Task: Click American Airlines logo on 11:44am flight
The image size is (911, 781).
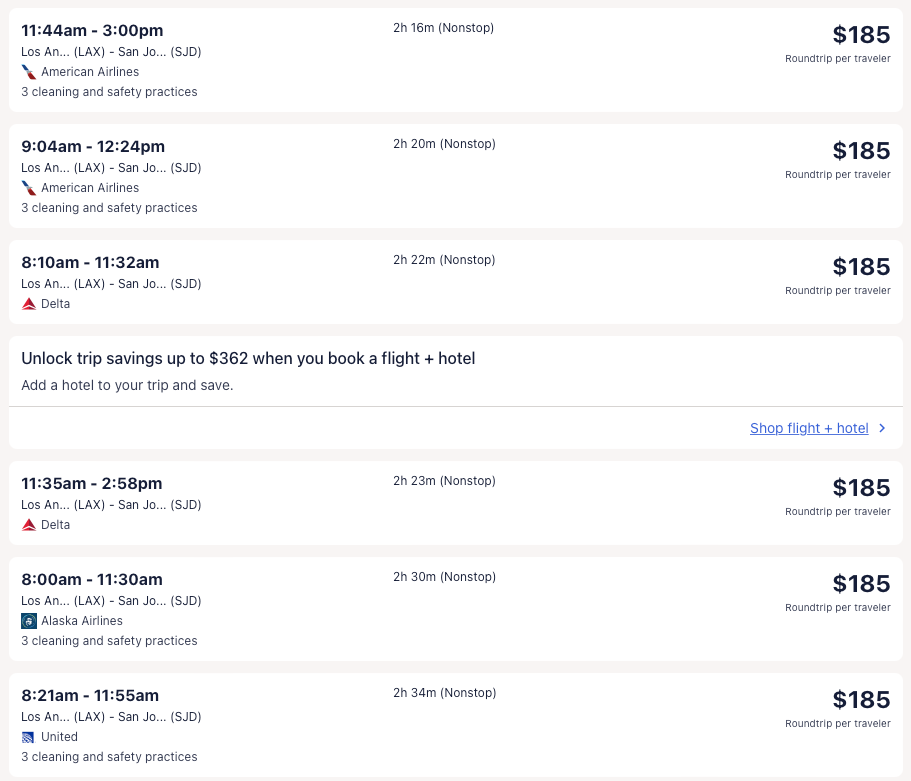Action: click(x=29, y=72)
